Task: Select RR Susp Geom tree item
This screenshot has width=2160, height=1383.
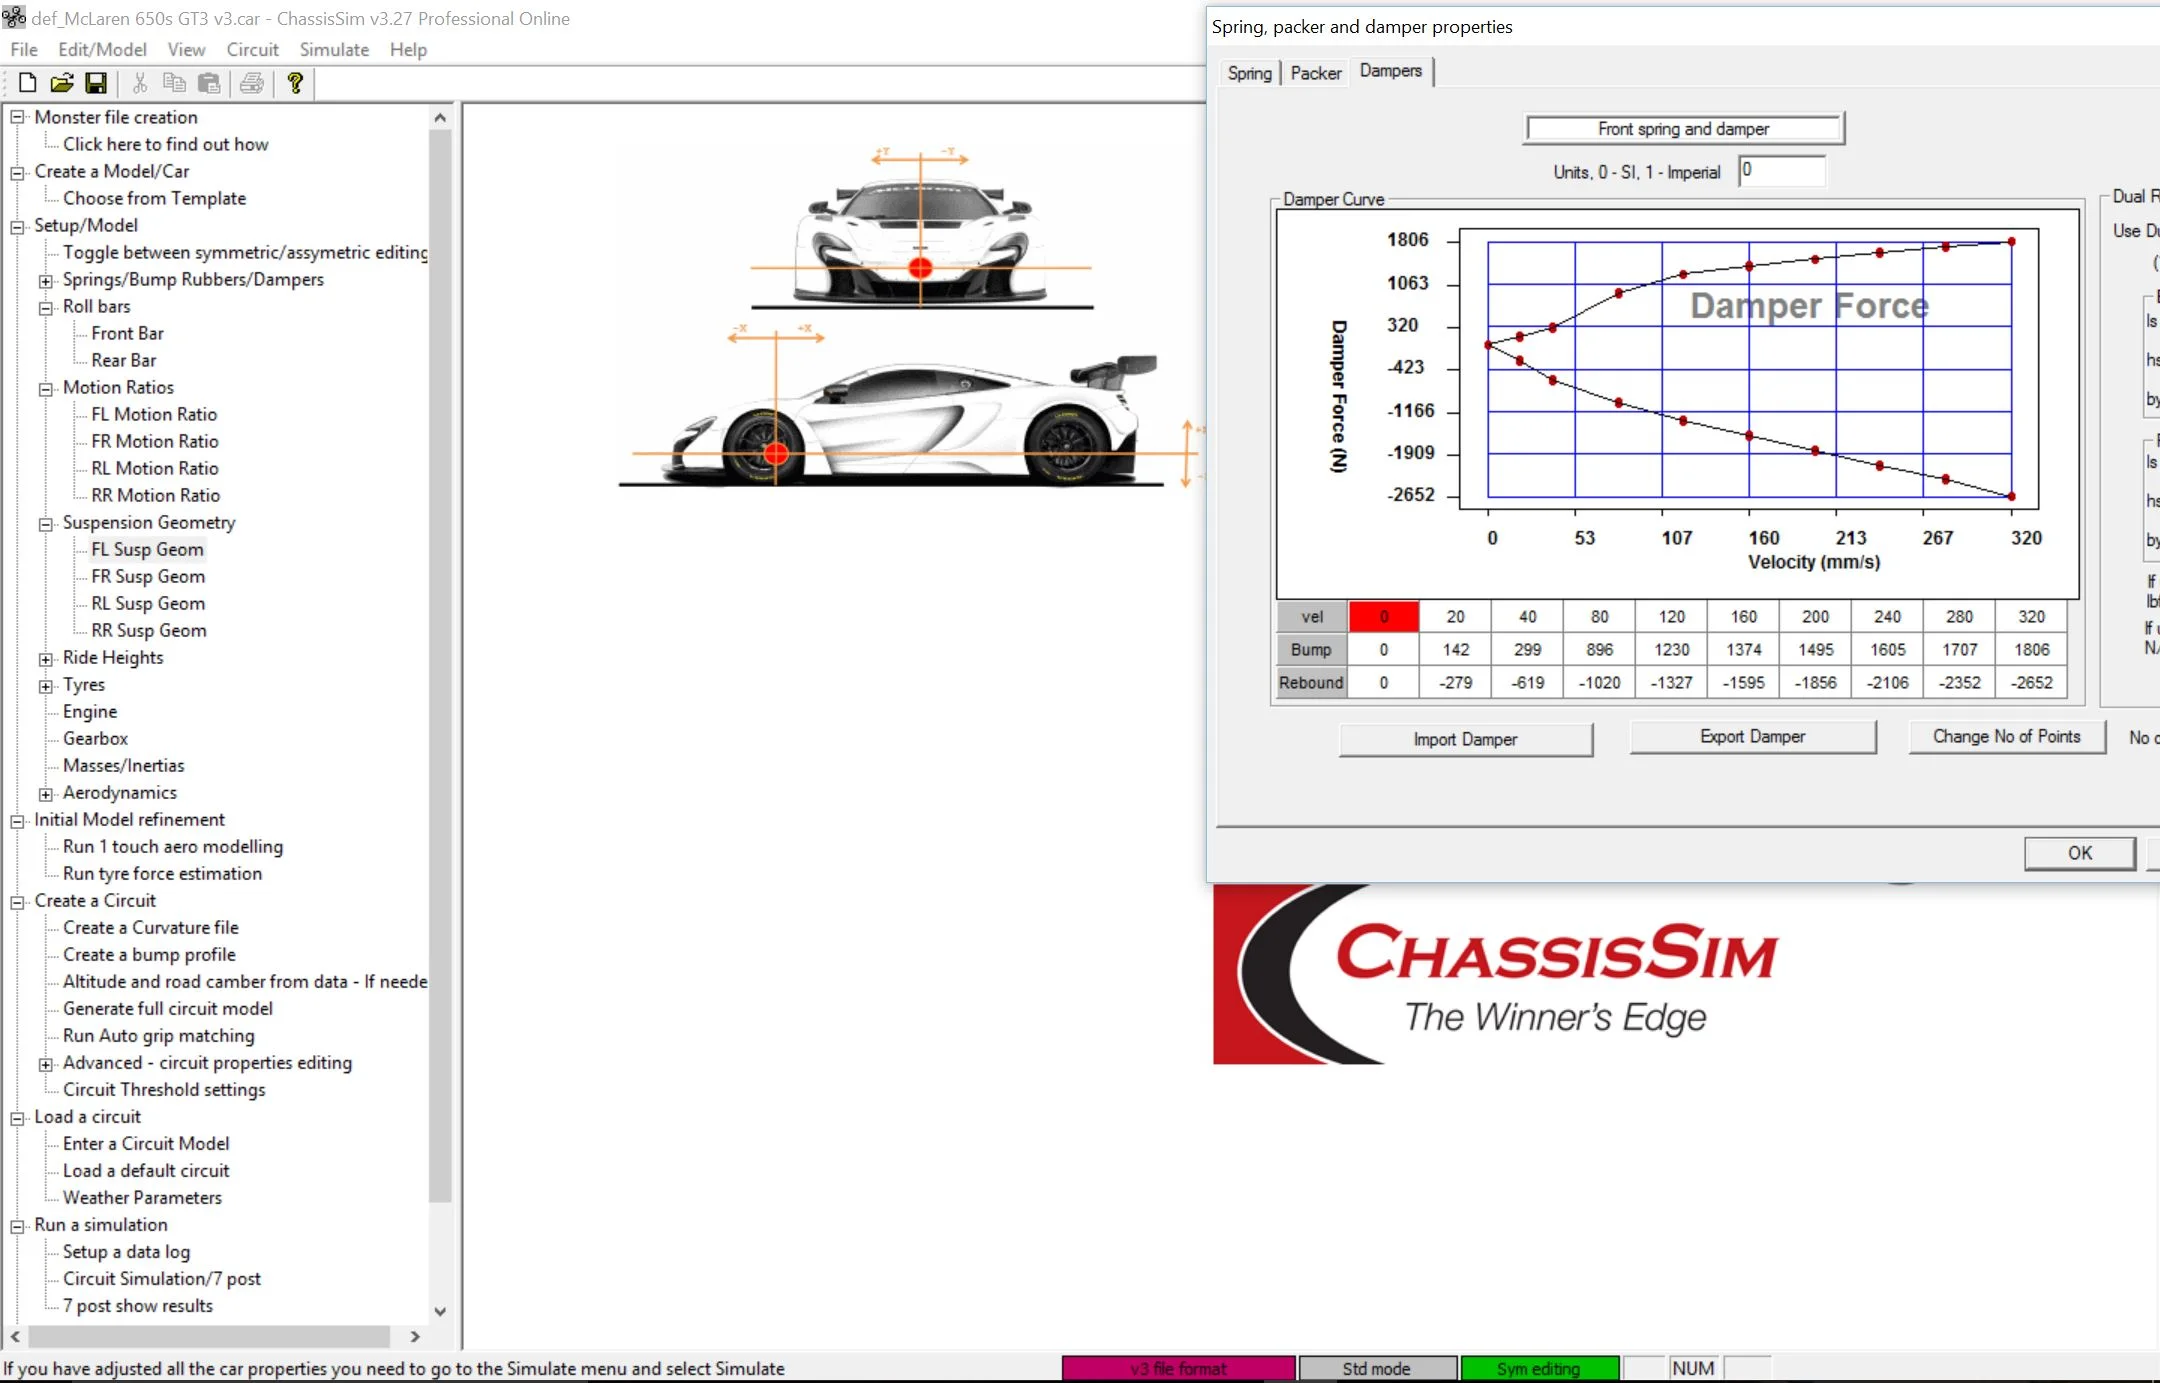Action: (x=149, y=631)
